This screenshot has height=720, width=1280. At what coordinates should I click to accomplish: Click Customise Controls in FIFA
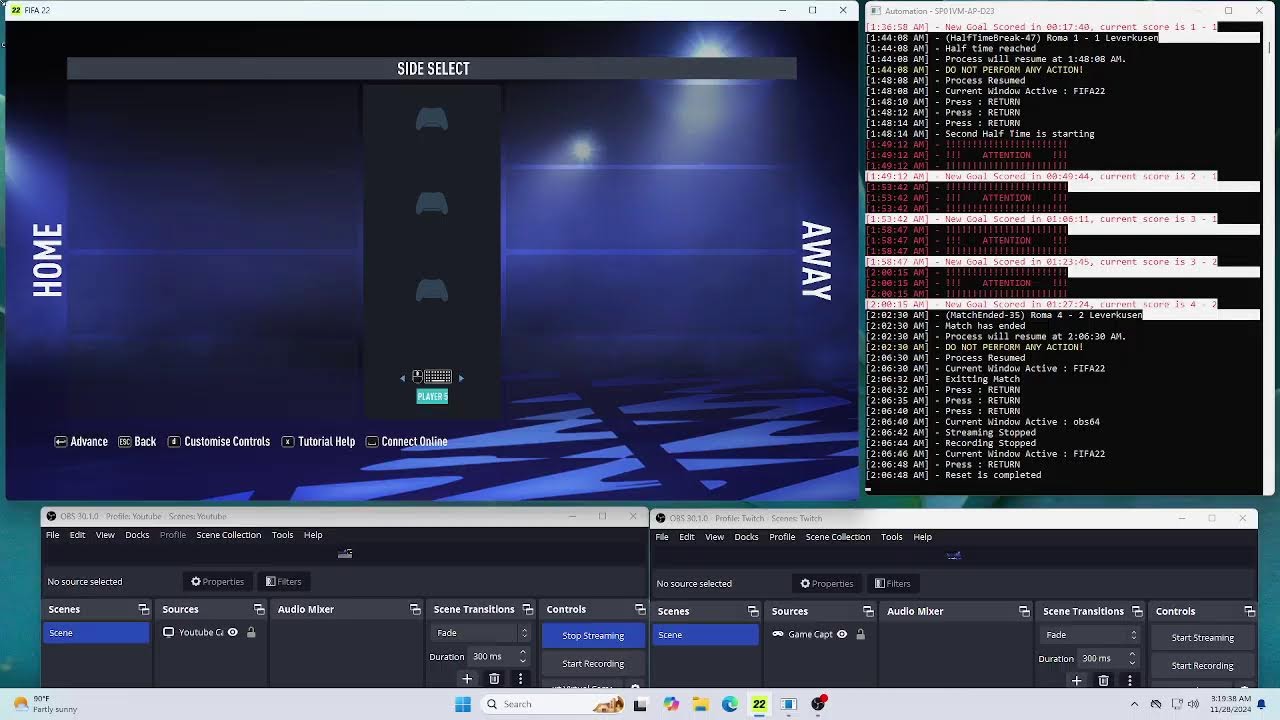tap(219, 441)
